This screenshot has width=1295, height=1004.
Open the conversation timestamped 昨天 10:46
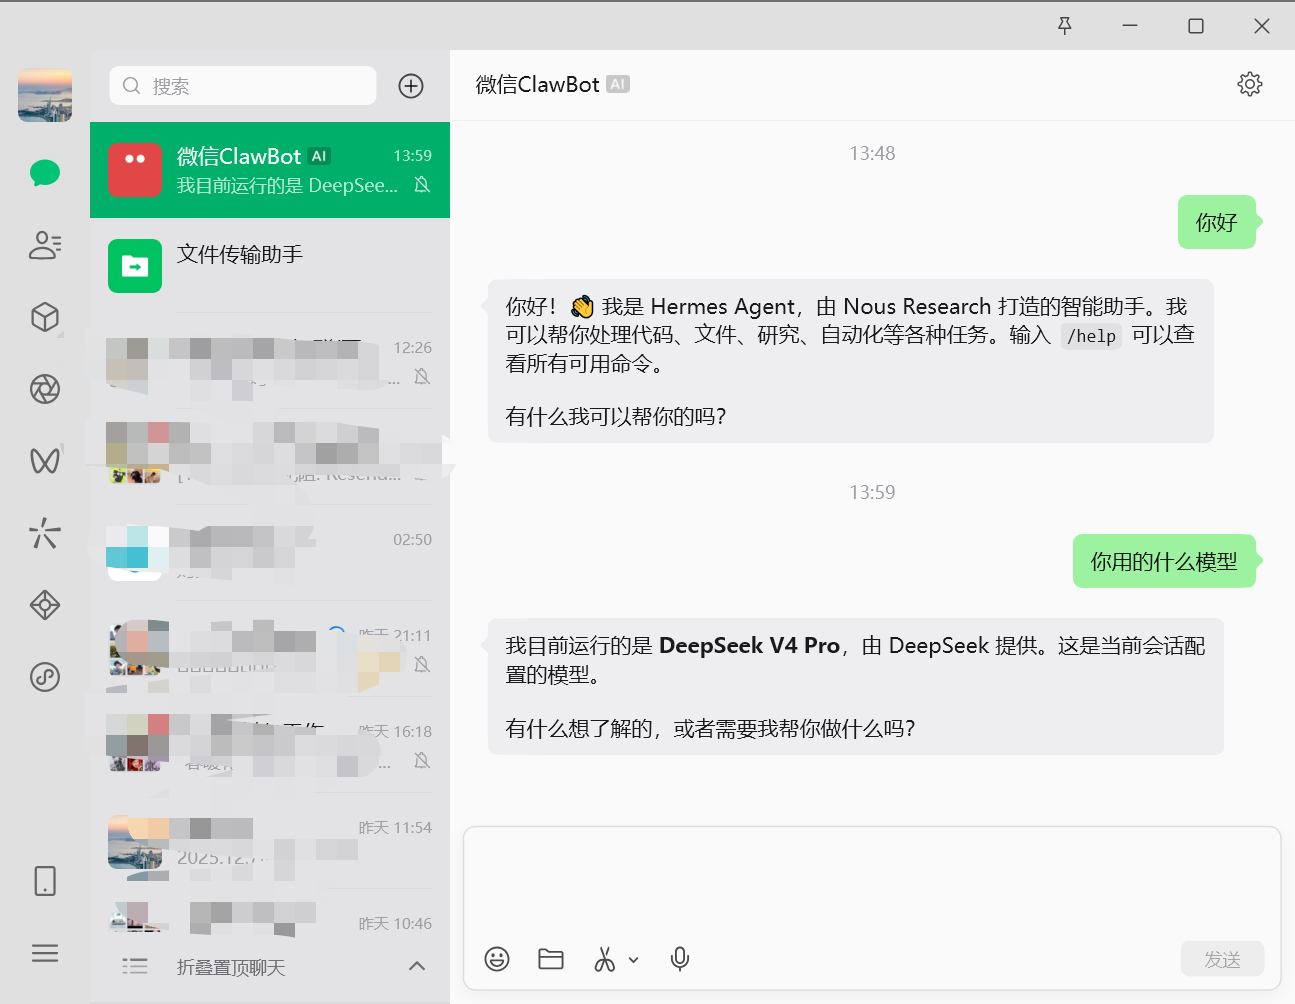[x=270, y=914]
